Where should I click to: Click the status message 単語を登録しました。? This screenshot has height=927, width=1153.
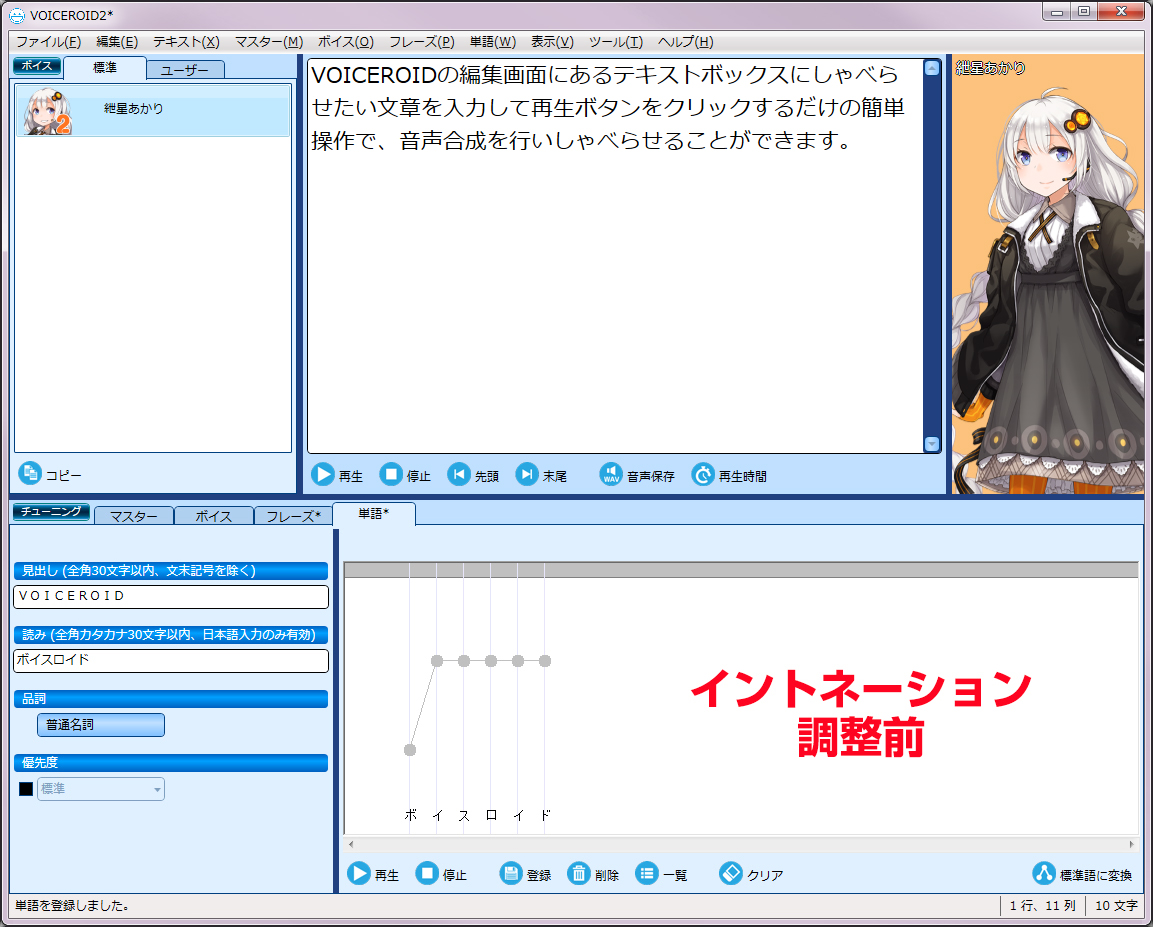coord(73,906)
